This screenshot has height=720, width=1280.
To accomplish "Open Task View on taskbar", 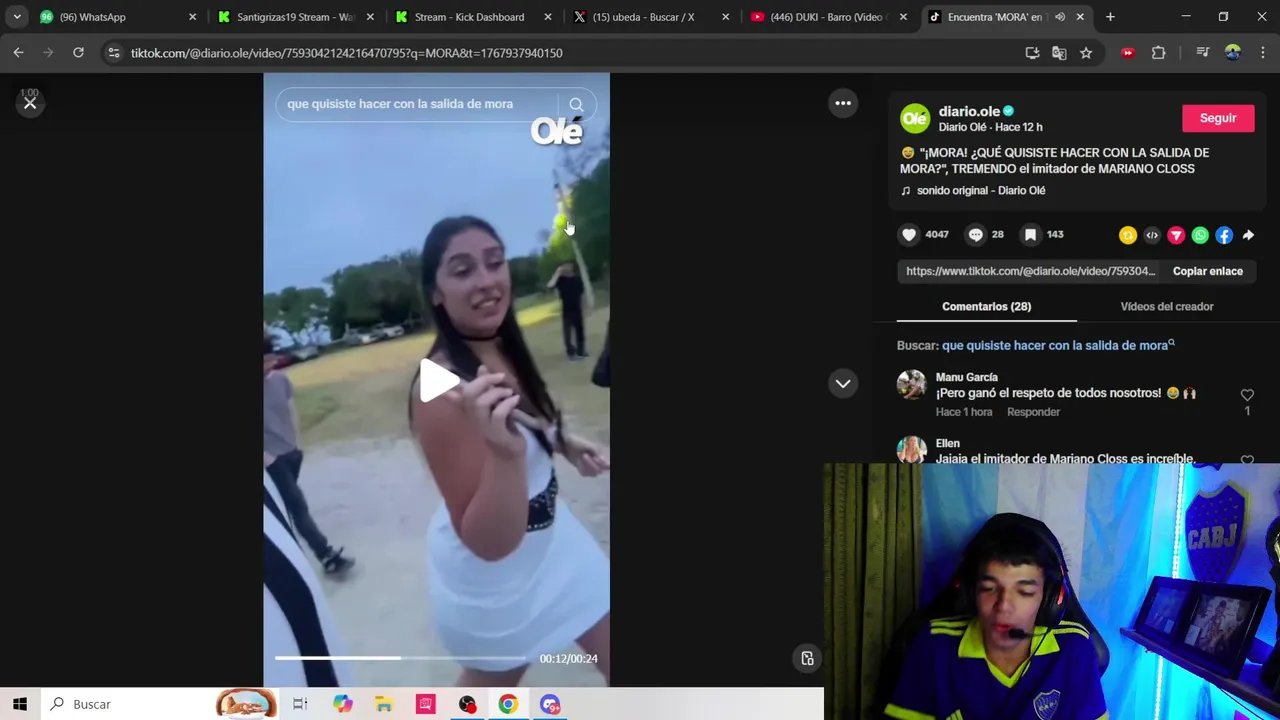I will pyautogui.click(x=300, y=704).
